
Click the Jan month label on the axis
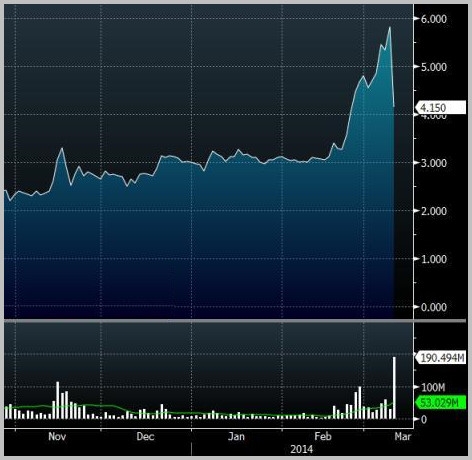click(236, 437)
